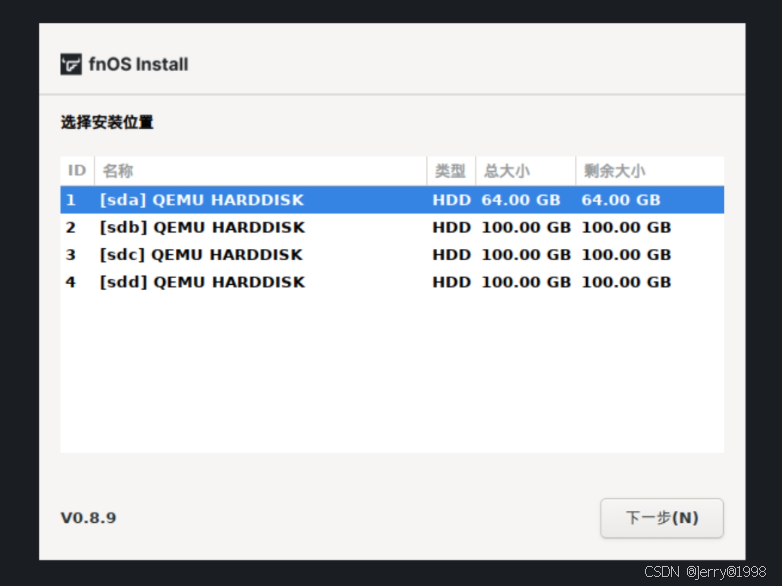
Task: Click 100.00 GB remaining size of sdb
Action: 626,227
